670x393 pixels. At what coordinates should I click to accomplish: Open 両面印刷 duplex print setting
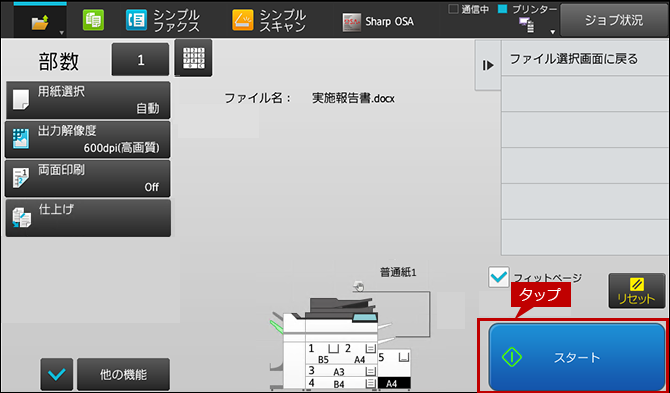88,179
